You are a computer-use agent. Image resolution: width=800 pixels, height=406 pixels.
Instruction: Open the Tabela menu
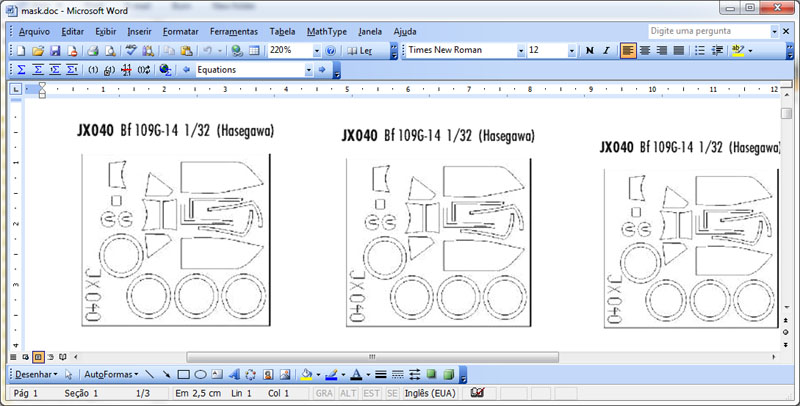(x=282, y=32)
